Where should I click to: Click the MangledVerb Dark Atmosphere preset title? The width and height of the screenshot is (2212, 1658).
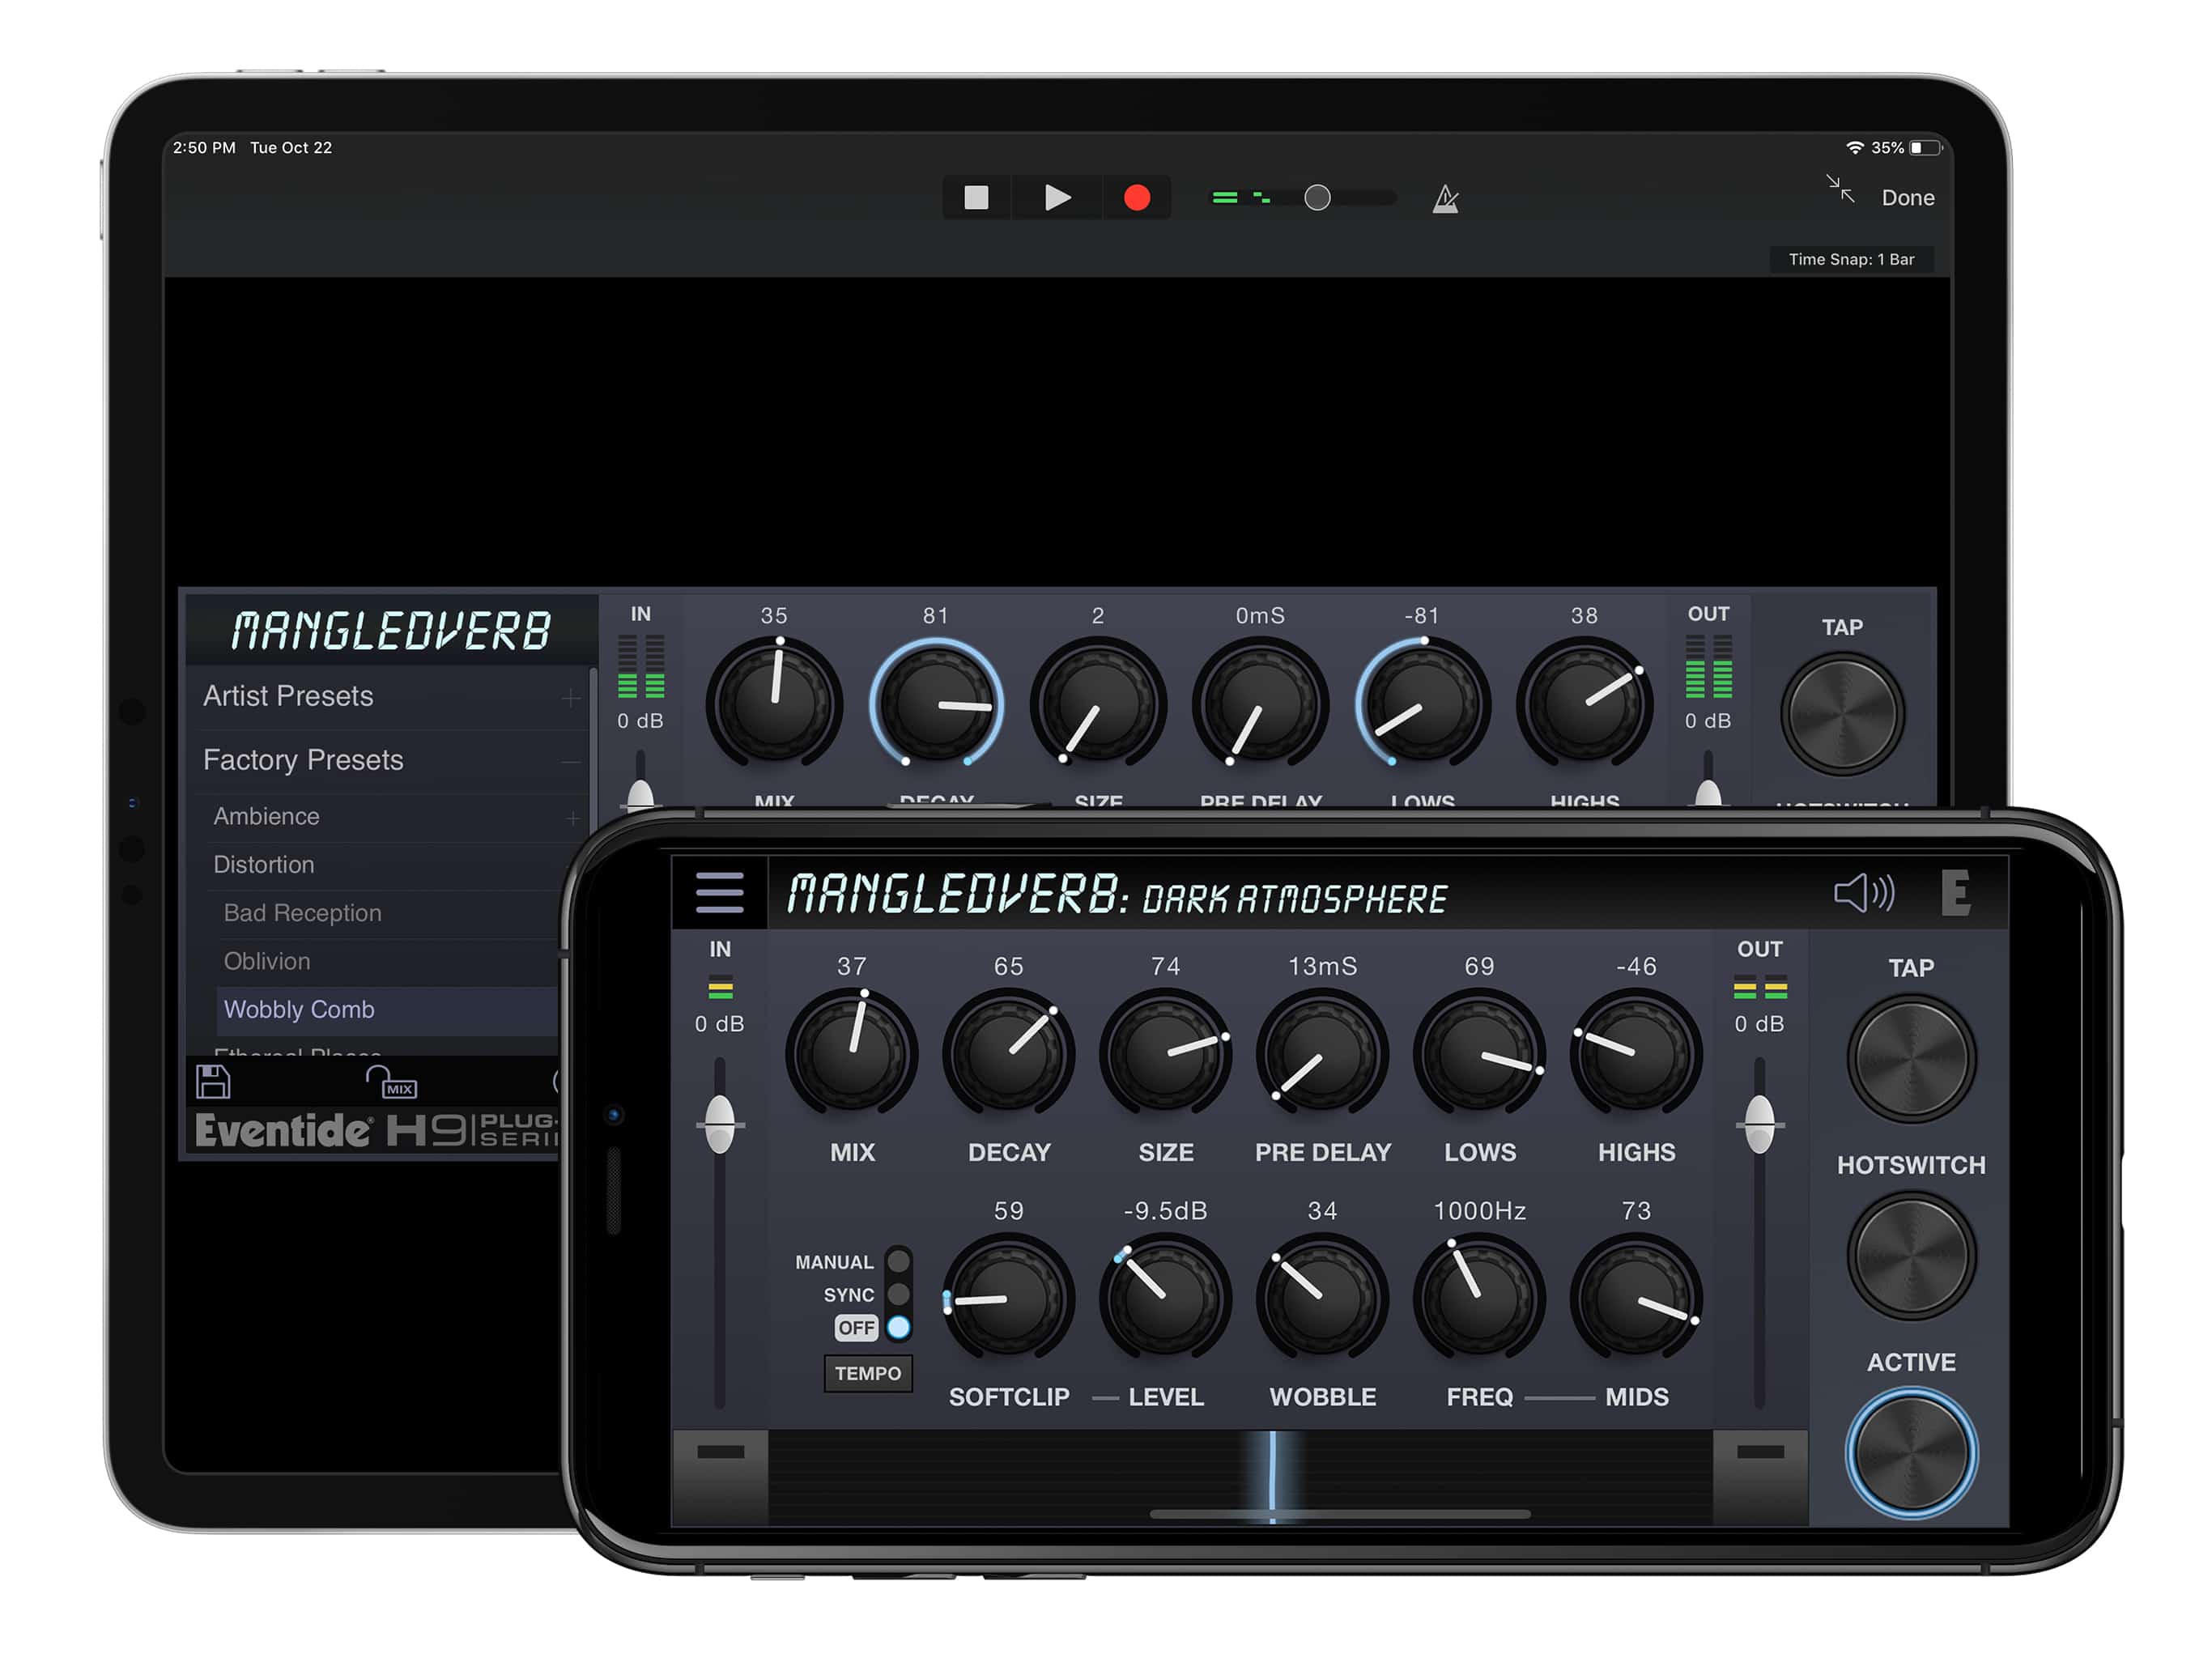1117,895
